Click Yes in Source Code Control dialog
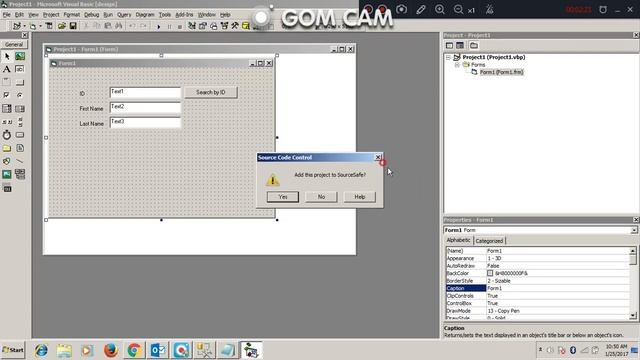 [x=283, y=197]
